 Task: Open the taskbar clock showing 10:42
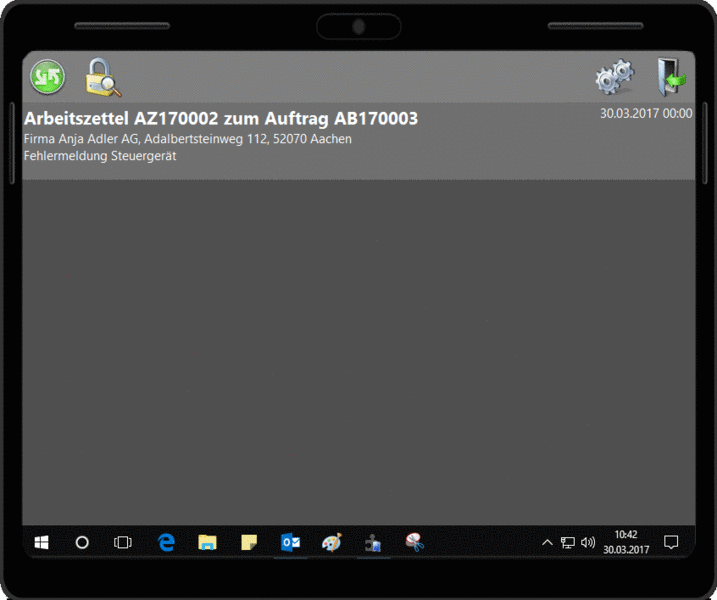pos(626,542)
